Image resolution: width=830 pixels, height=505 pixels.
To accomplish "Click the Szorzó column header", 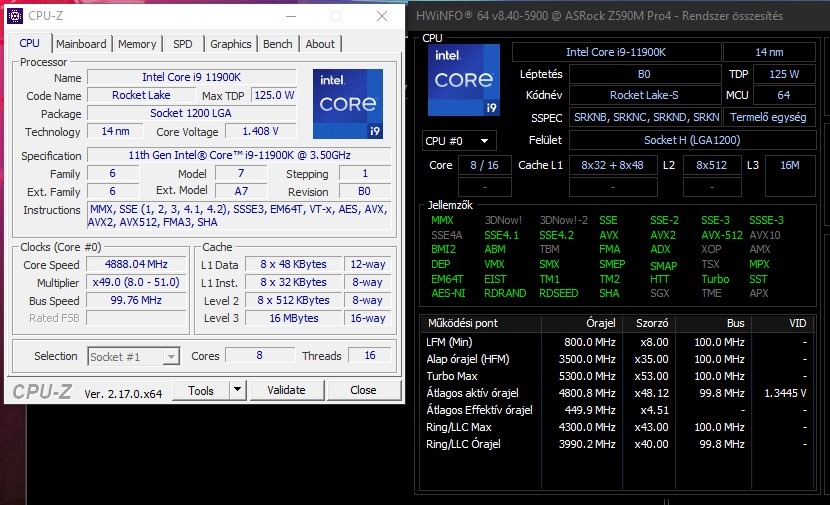I will pyautogui.click(x=649, y=323).
